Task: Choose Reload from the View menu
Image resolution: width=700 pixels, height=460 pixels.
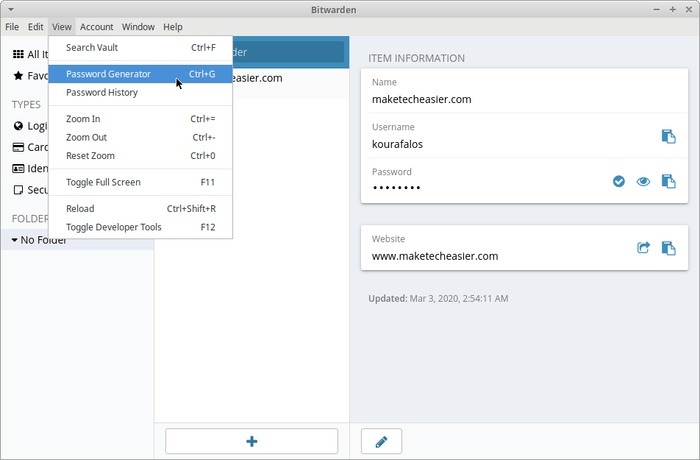Action: coord(141,209)
